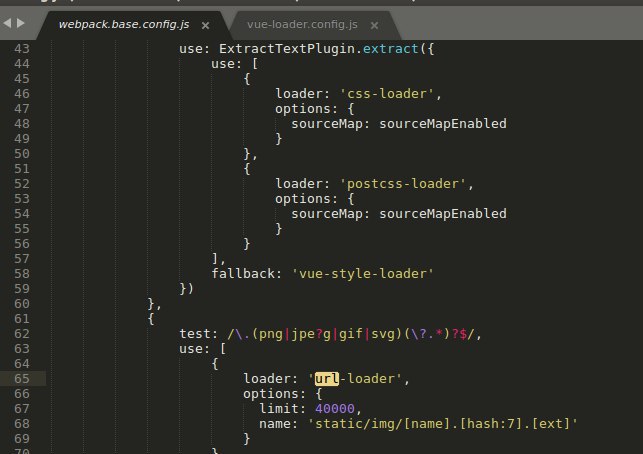Click line number 54 in the gutter
643x454 pixels.
tap(21, 214)
